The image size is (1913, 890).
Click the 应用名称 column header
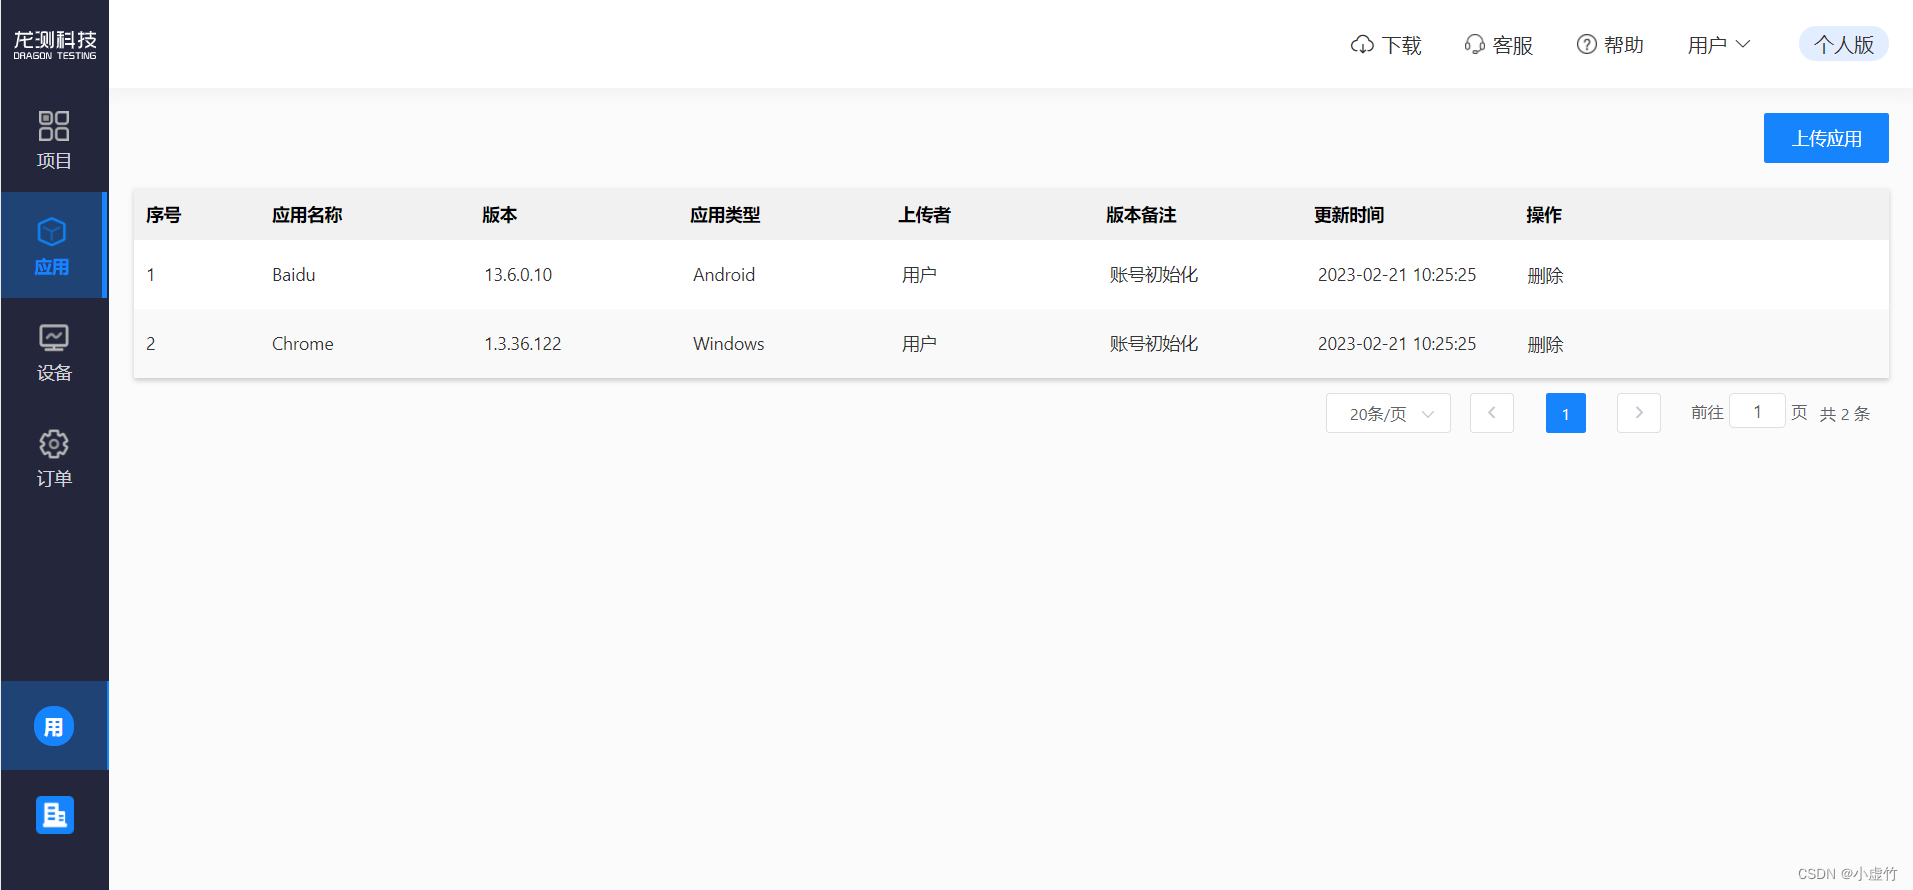pos(307,215)
